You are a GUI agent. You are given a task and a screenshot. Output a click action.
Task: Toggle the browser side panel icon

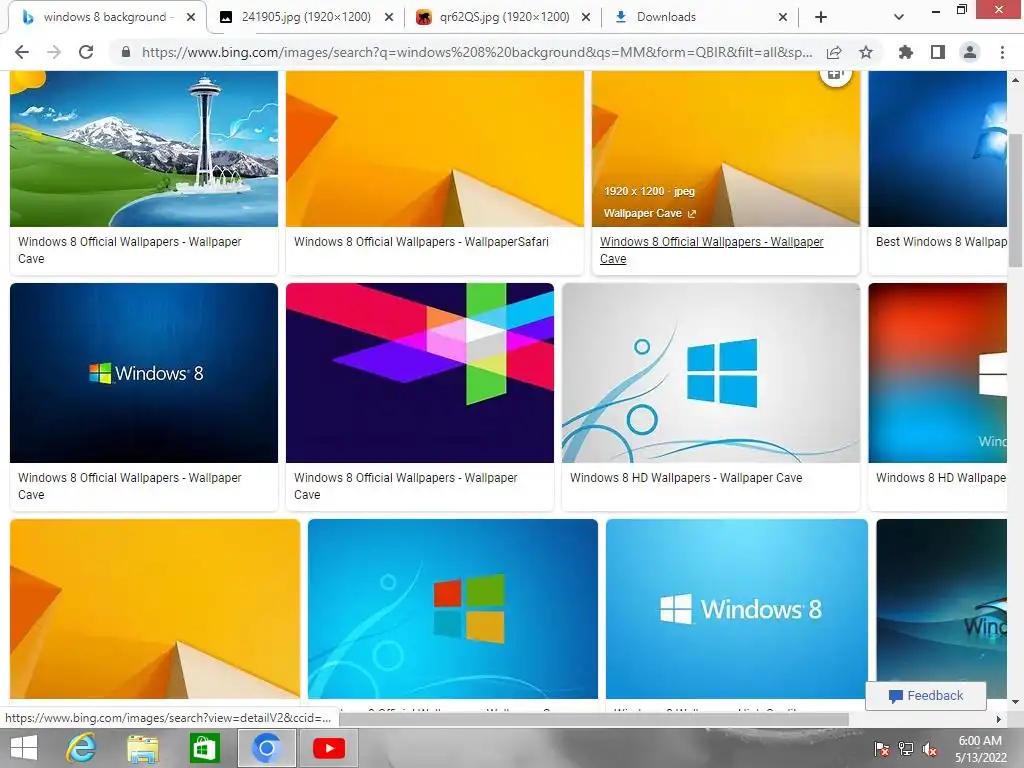(938, 52)
